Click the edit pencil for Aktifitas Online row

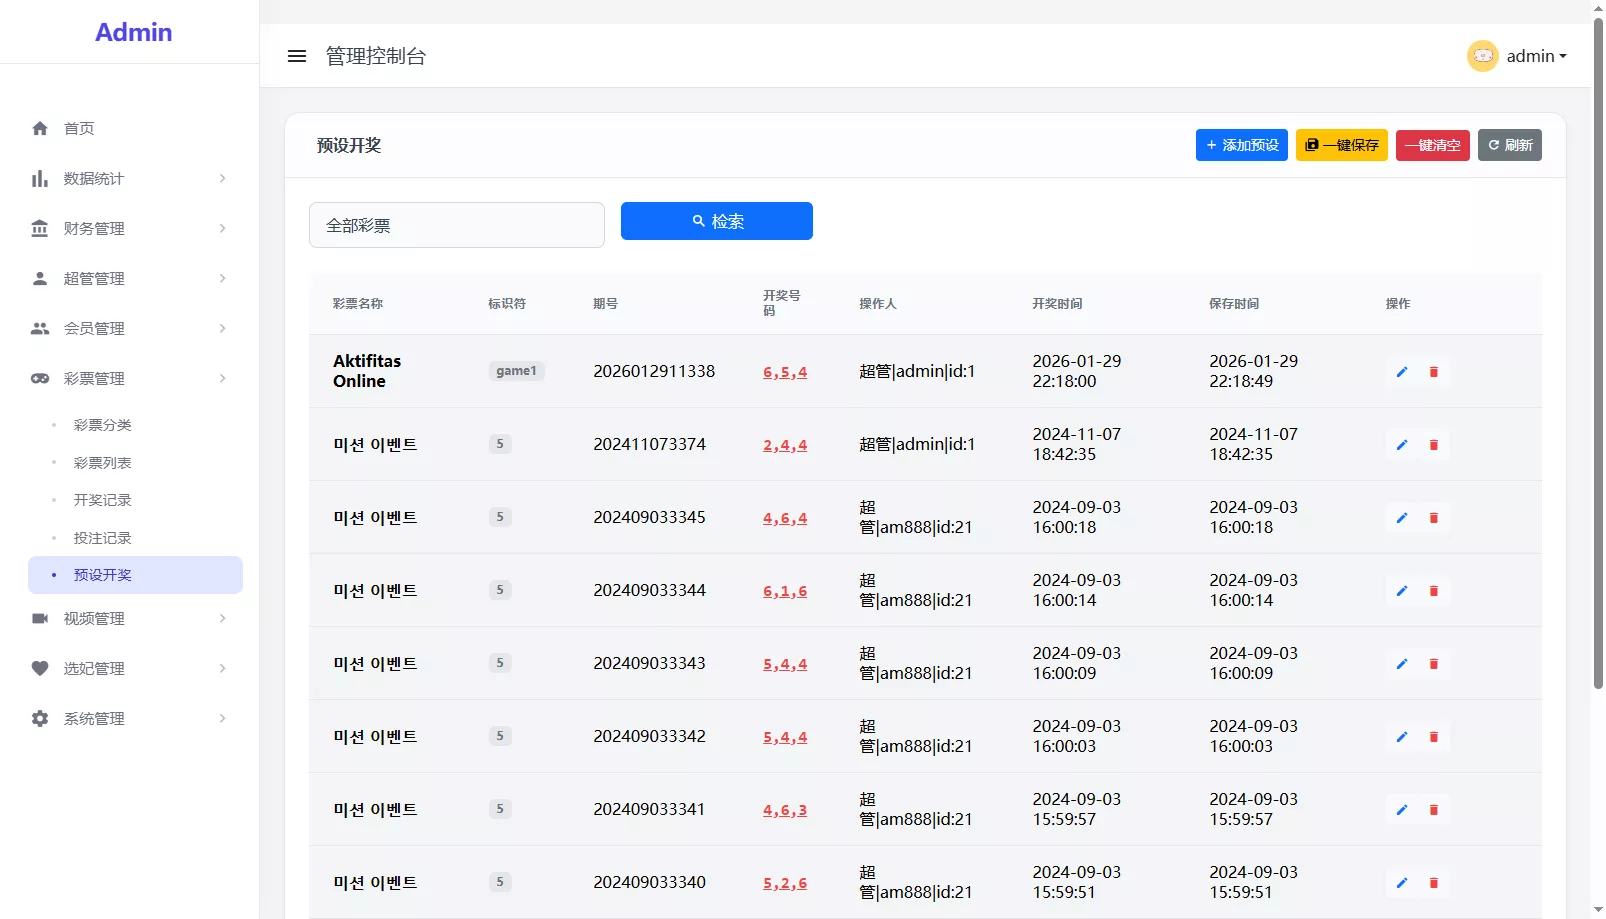(x=1401, y=372)
